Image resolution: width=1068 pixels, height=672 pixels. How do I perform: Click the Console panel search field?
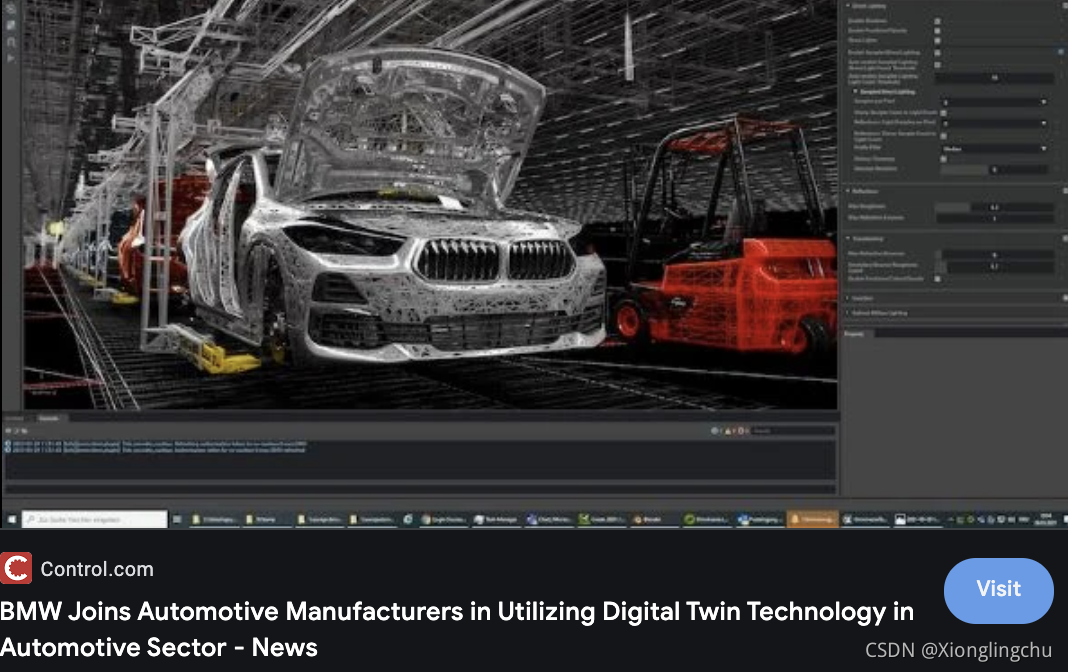coord(793,430)
